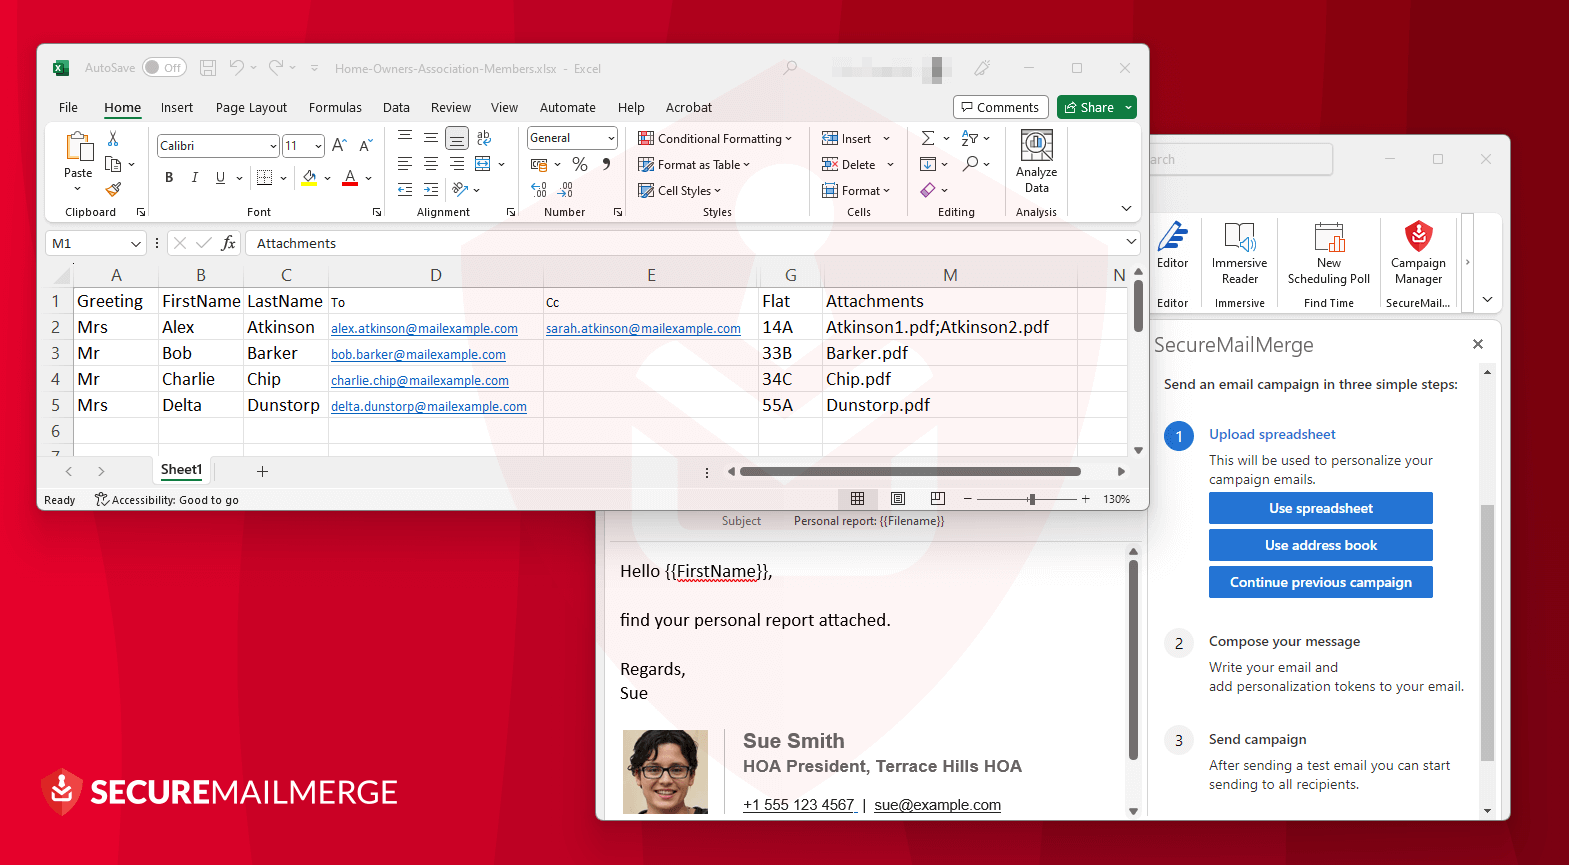
Task: Launch Immersive Reader
Action: (x=1239, y=239)
